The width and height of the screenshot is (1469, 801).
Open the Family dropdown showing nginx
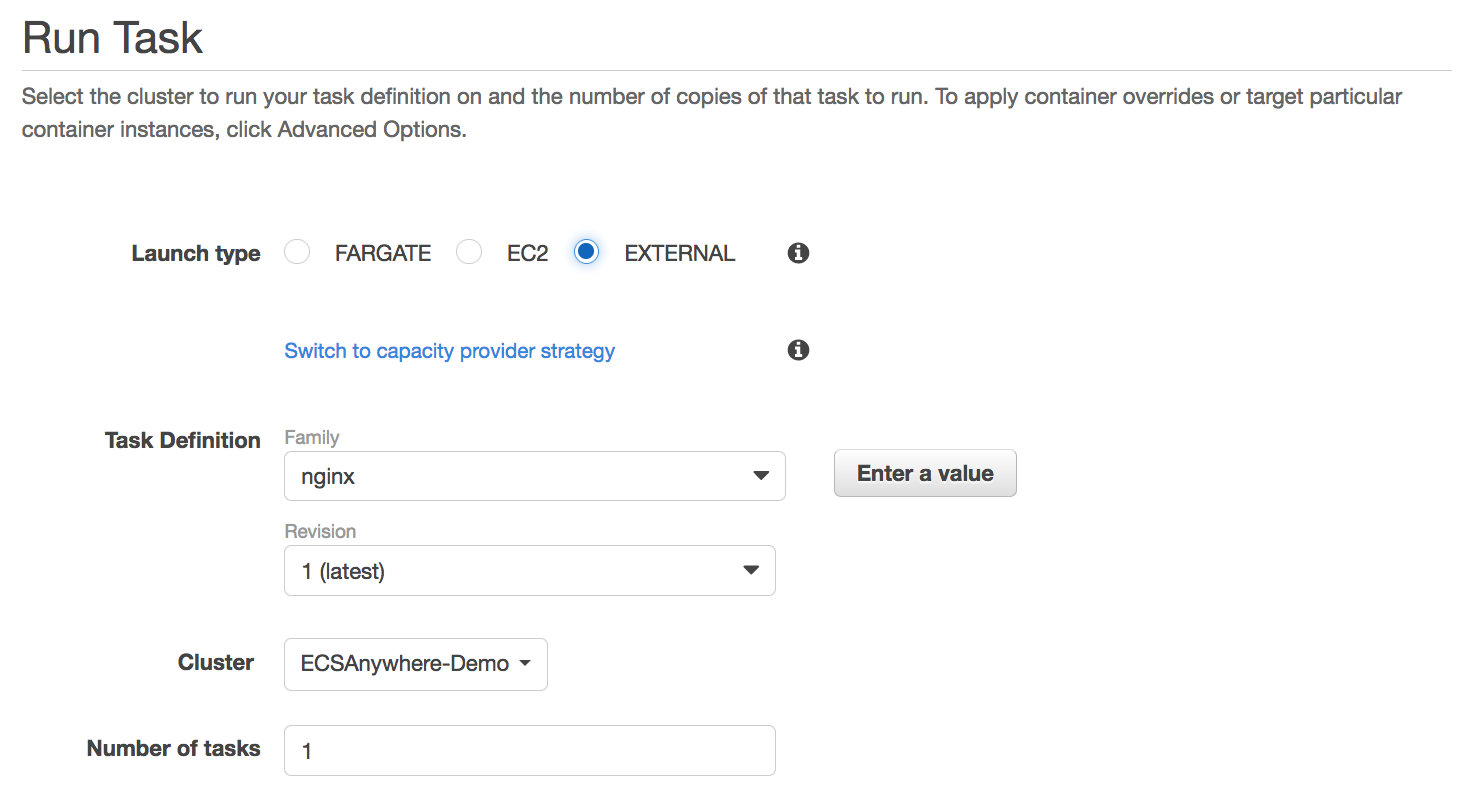(x=535, y=476)
